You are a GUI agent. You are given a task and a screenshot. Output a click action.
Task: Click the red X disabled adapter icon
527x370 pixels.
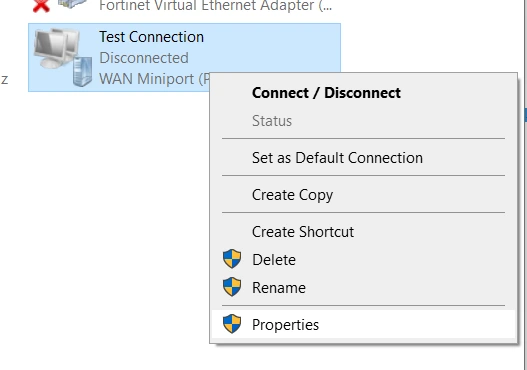point(41,6)
